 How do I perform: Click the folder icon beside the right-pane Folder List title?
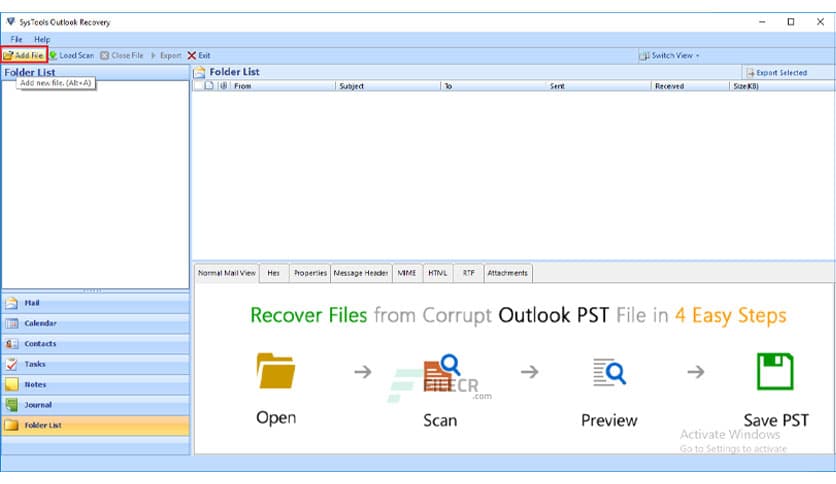coord(199,72)
